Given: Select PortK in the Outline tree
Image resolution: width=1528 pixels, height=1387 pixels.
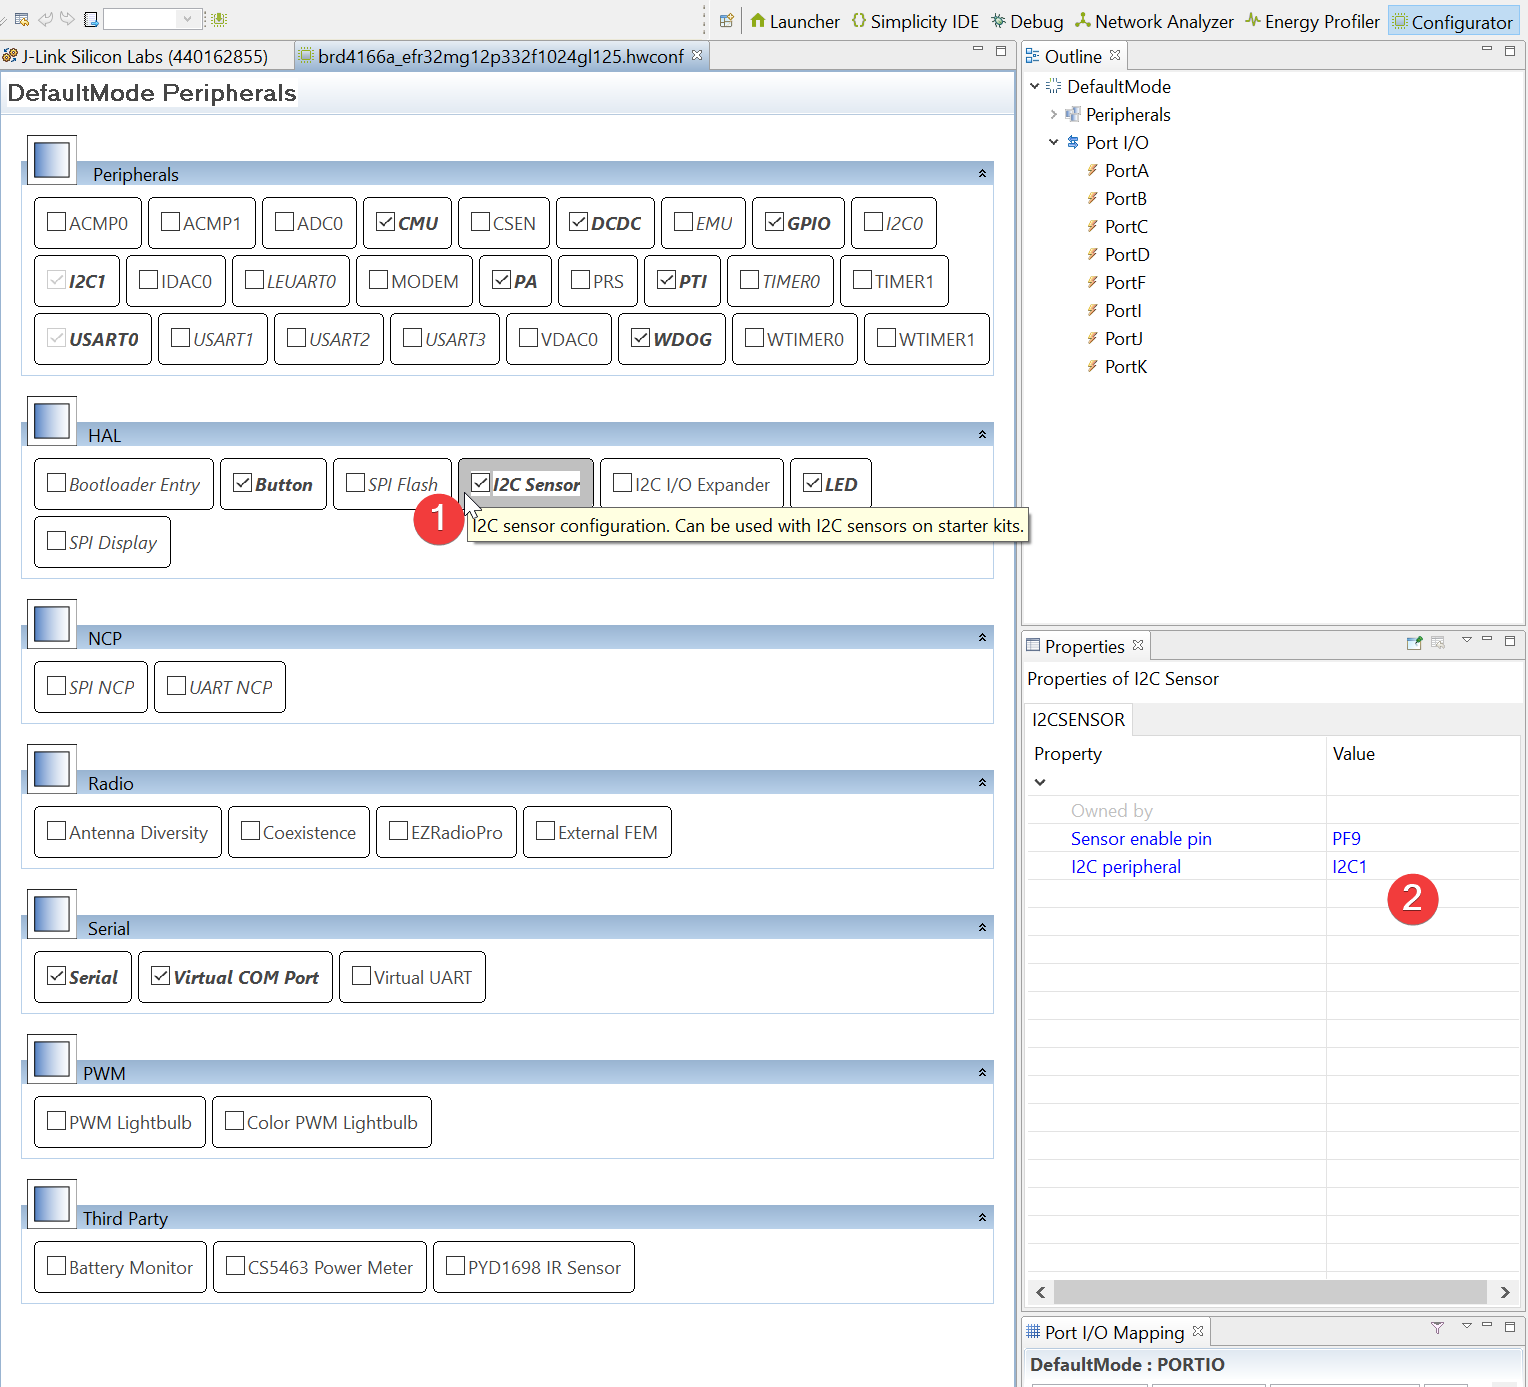Looking at the screenshot, I should coord(1126,367).
